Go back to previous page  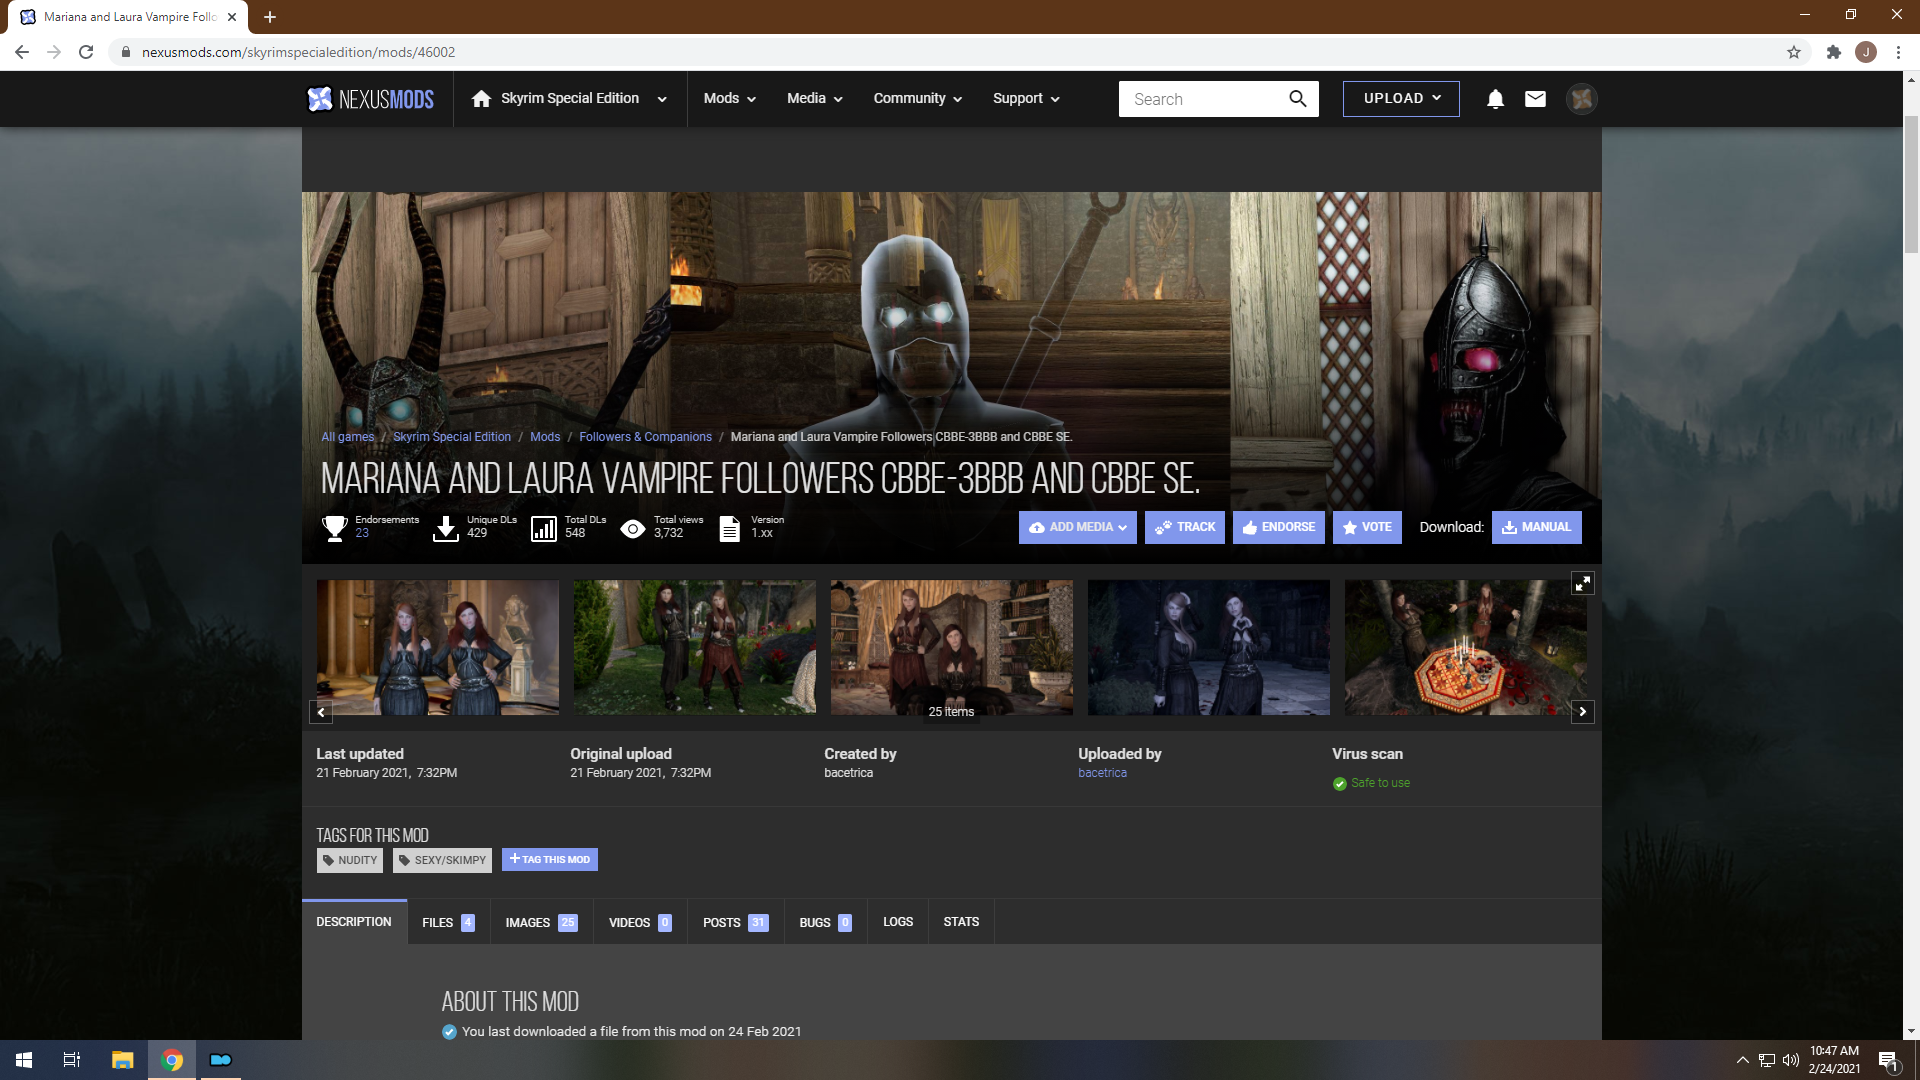click(x=22, y=52)
